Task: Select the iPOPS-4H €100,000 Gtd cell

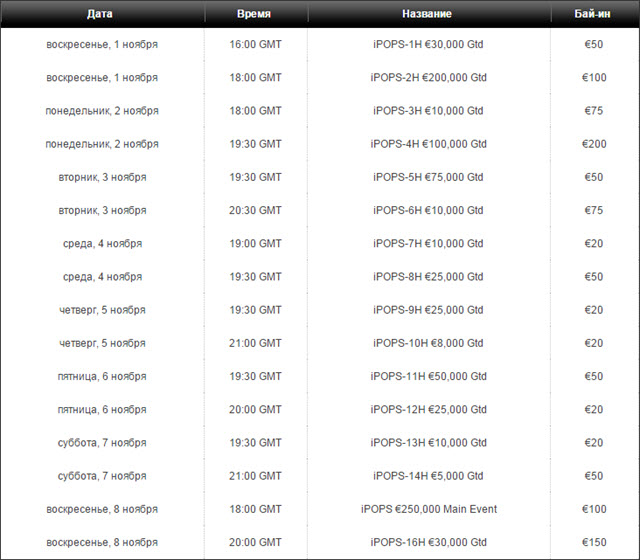Action: 429,144
